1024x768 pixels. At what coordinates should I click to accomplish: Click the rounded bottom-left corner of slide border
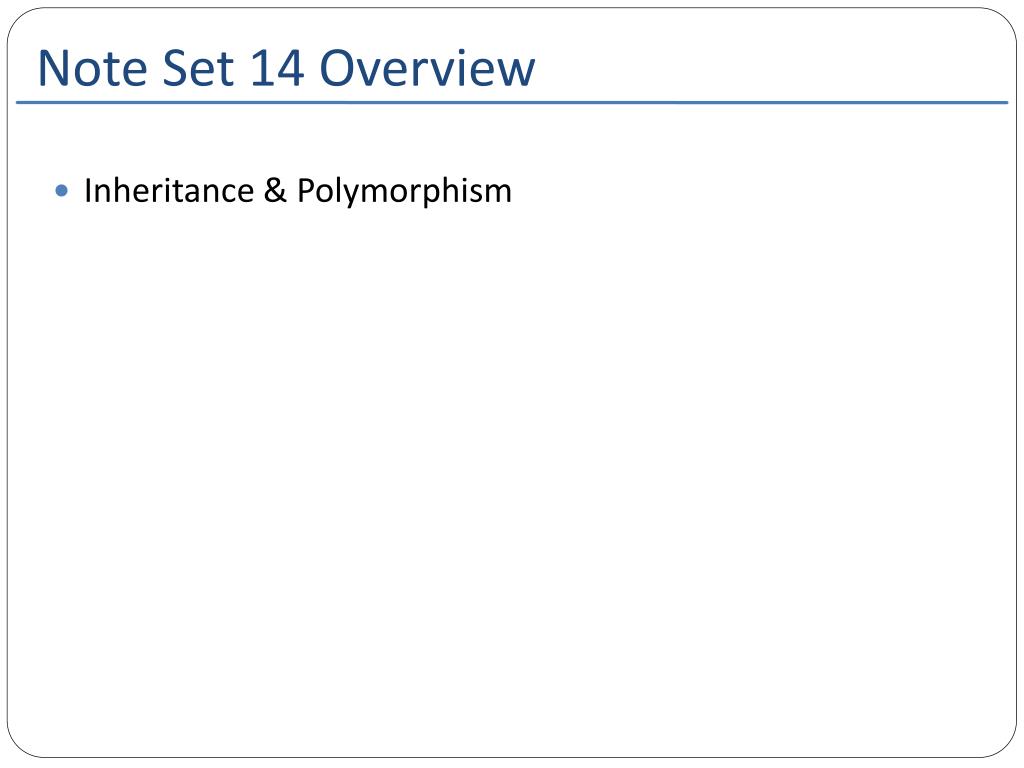point(21,744)
